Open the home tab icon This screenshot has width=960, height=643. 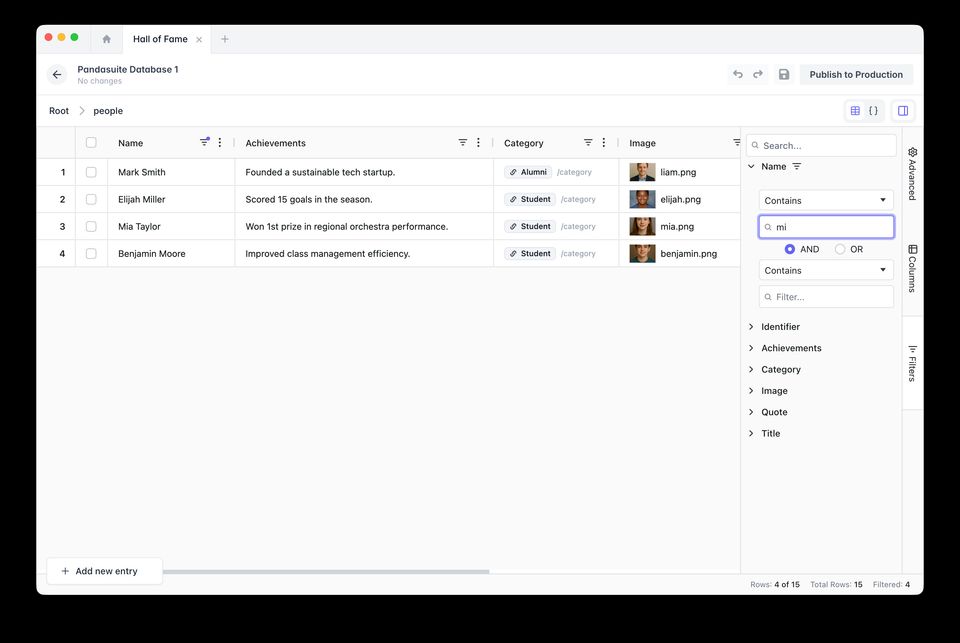point(107,39)
